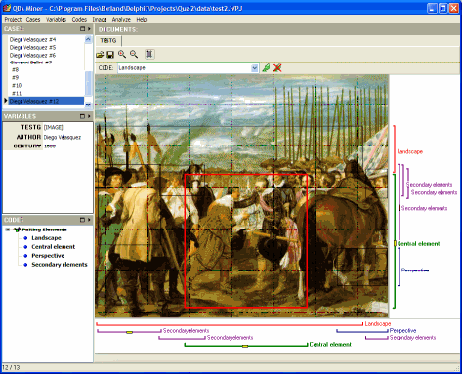Image resolution: width=462 pixels, height=374 pixels.
Task: Click the 12 / 13 status bar counter
Action: pos(11,367)
